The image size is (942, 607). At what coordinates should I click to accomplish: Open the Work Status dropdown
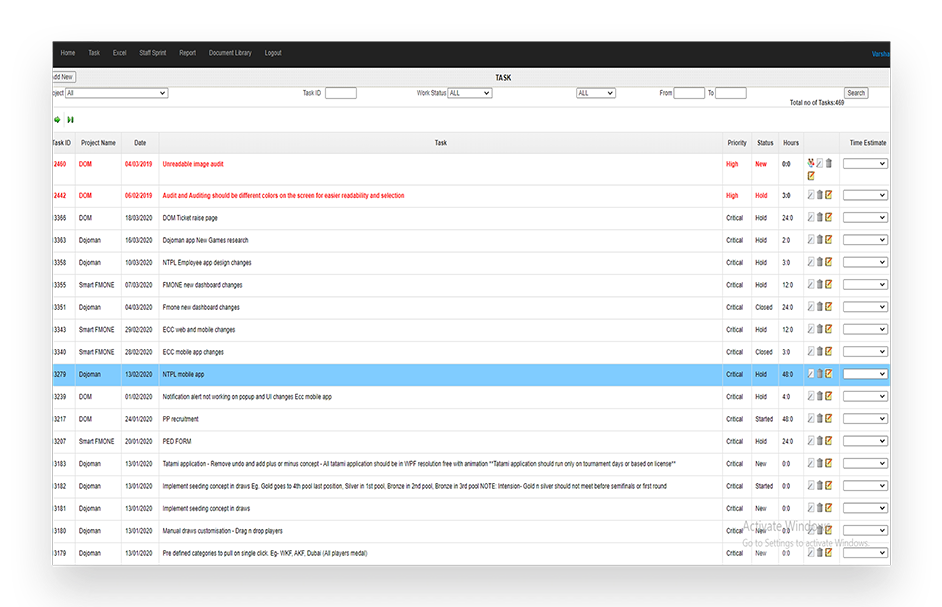coord(470,93)
